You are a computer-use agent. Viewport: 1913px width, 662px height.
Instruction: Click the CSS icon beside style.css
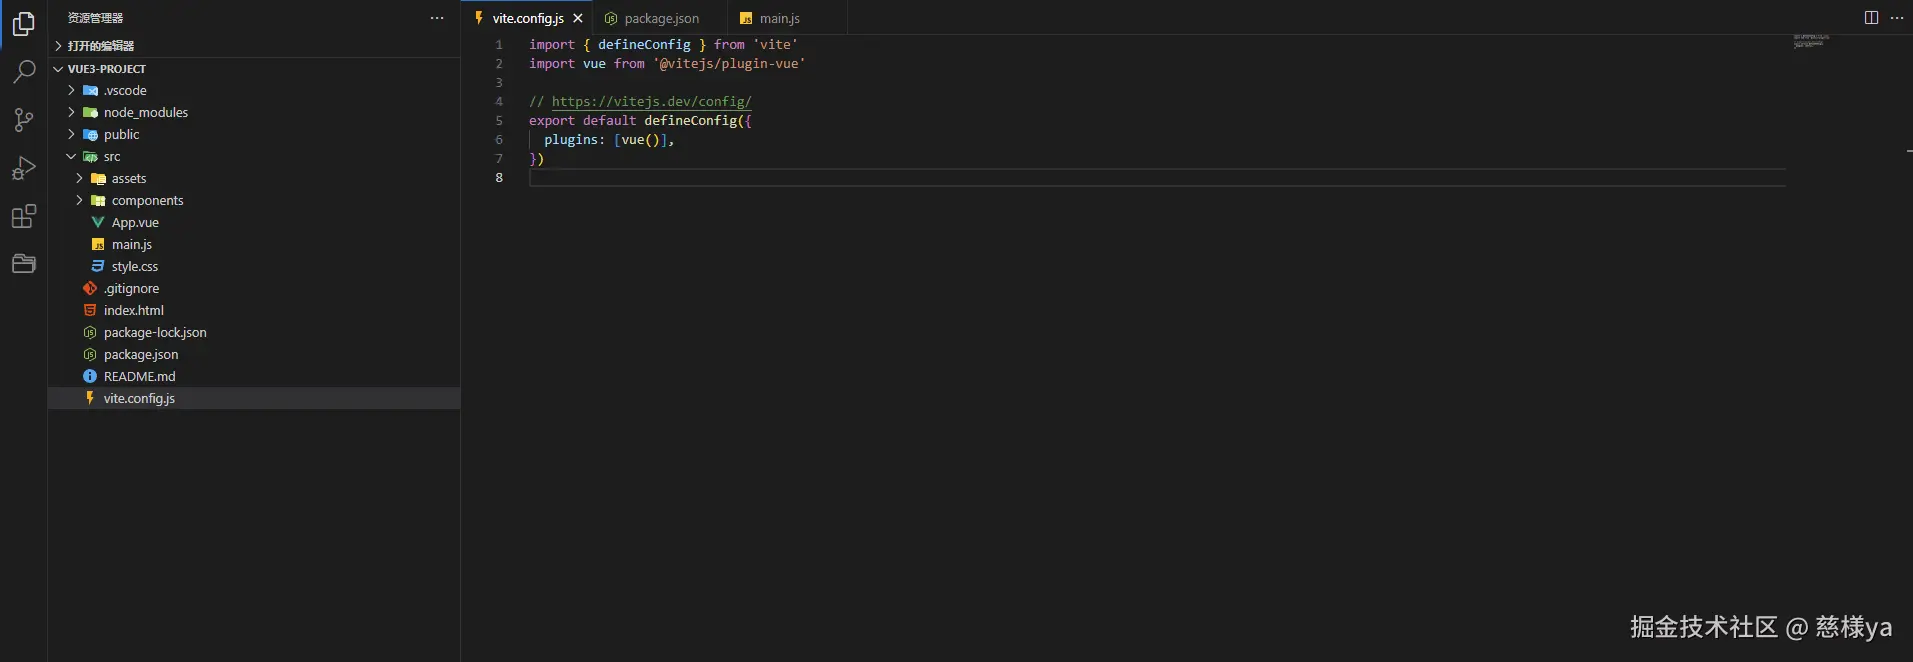(x=98, y=266)
